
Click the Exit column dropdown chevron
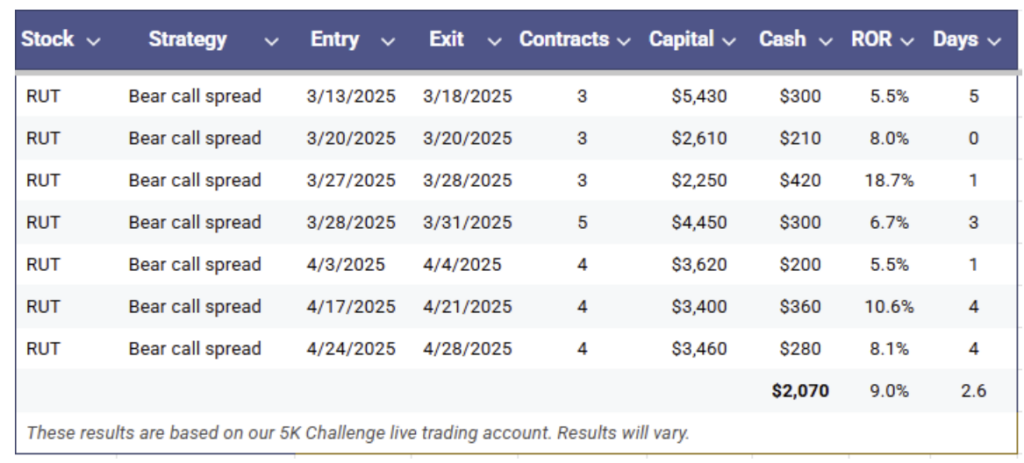(x=494, y=41)
